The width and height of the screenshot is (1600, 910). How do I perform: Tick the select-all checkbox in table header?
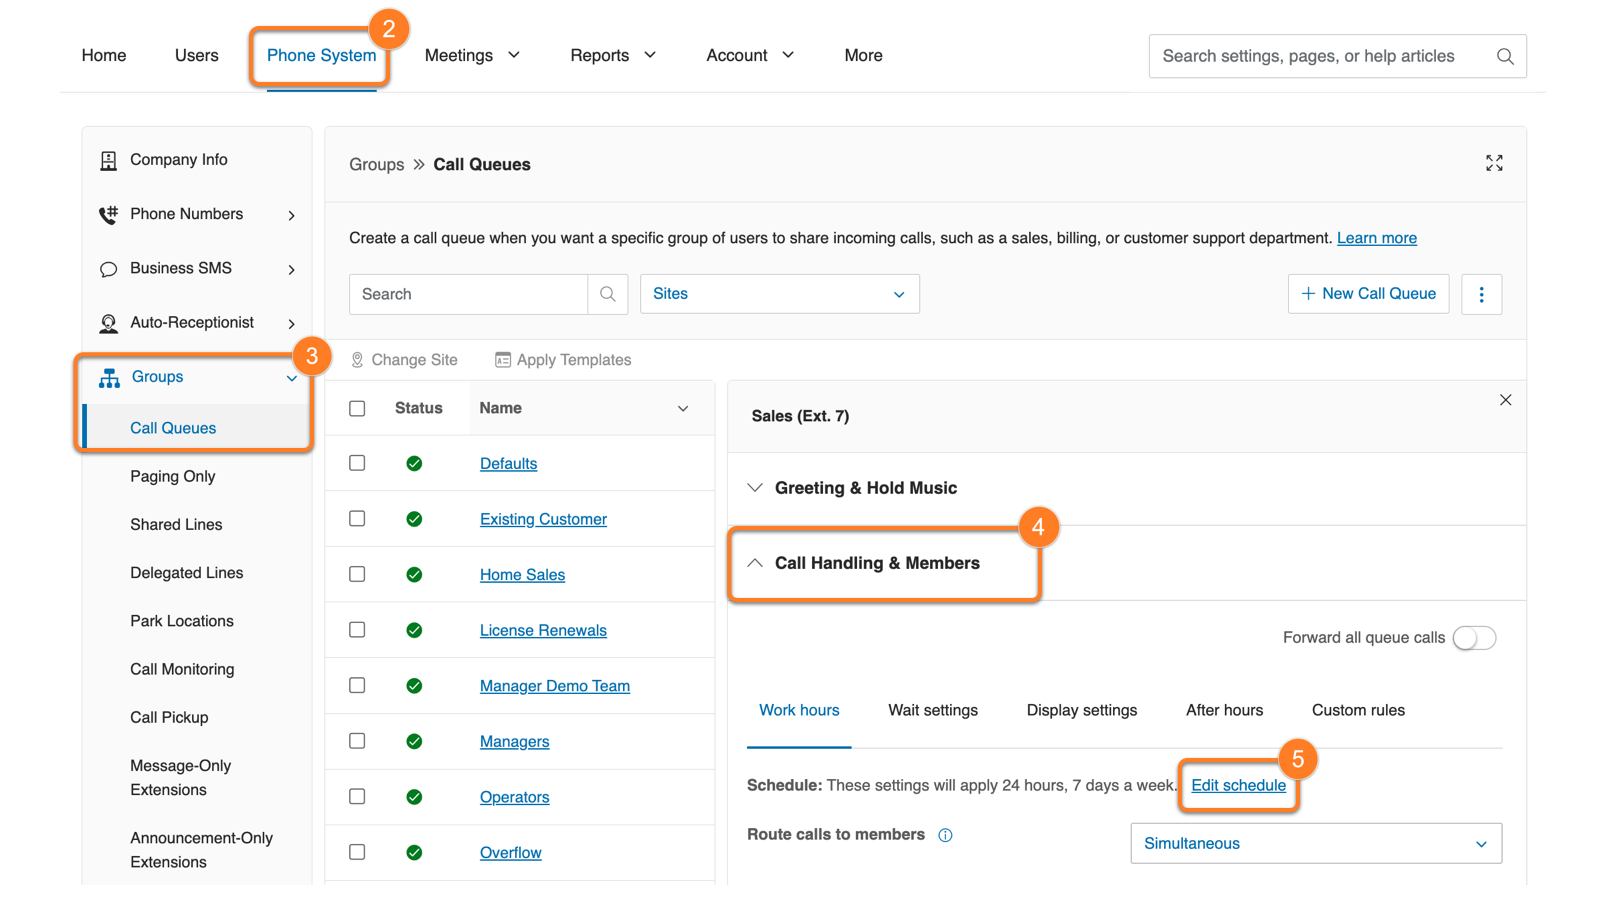click(x=357, y=408)
